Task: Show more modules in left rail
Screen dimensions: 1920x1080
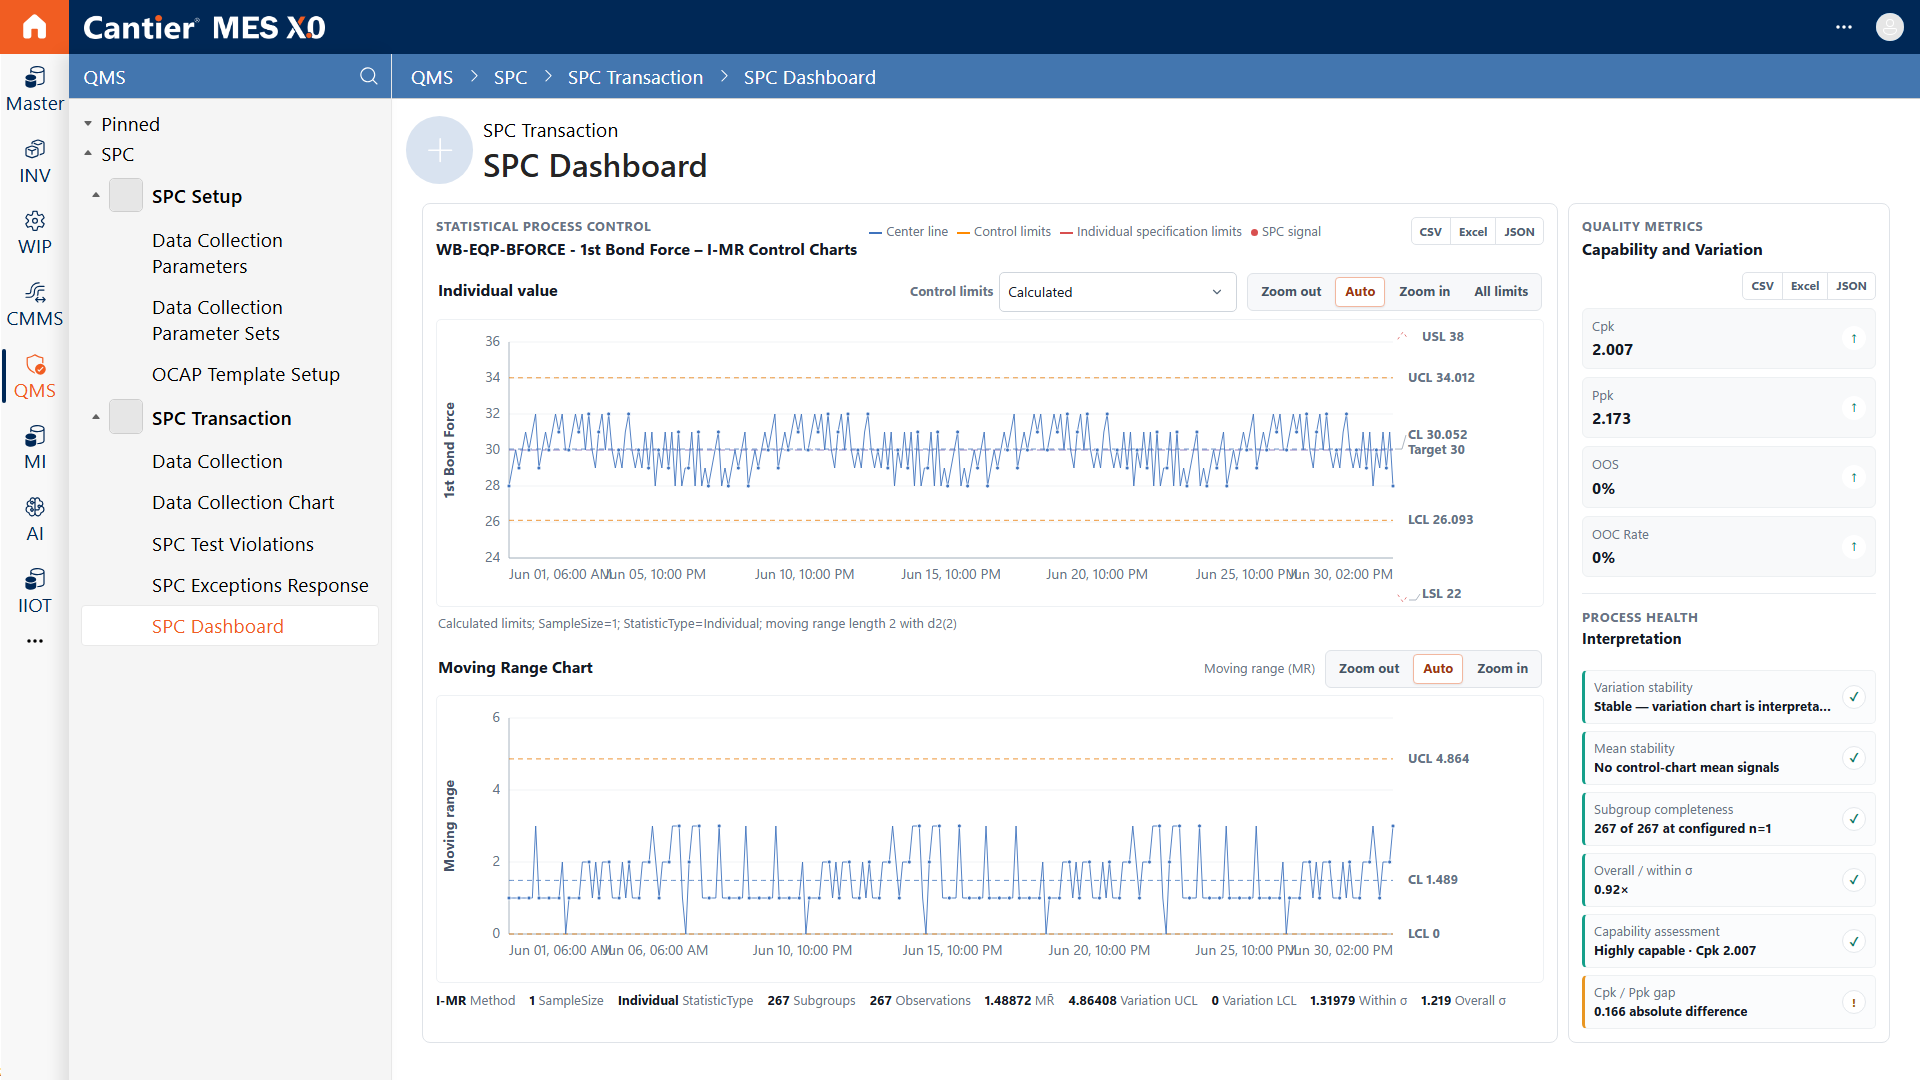Action: tap(34, 641)
